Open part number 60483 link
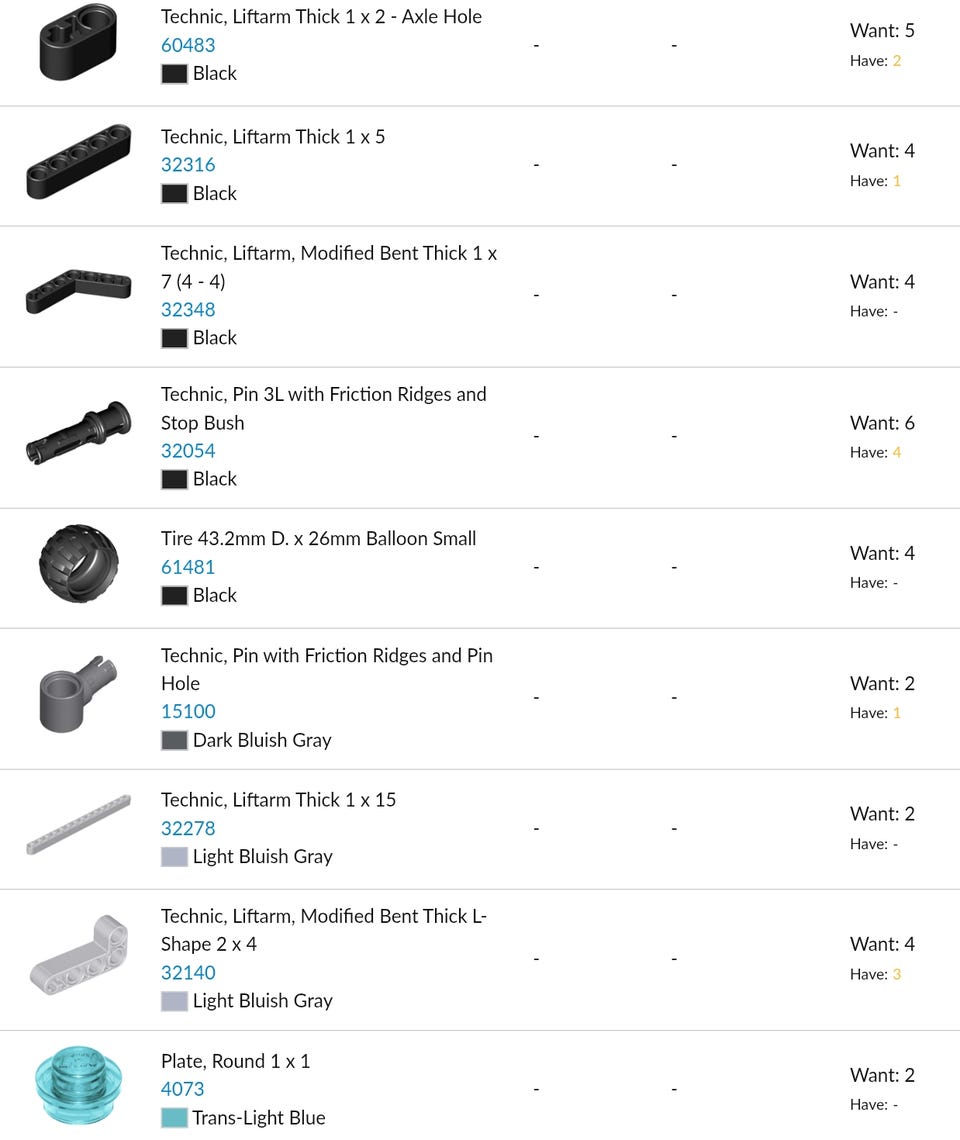The width and height of the screenshot is (960, 1140). [188, 45]
